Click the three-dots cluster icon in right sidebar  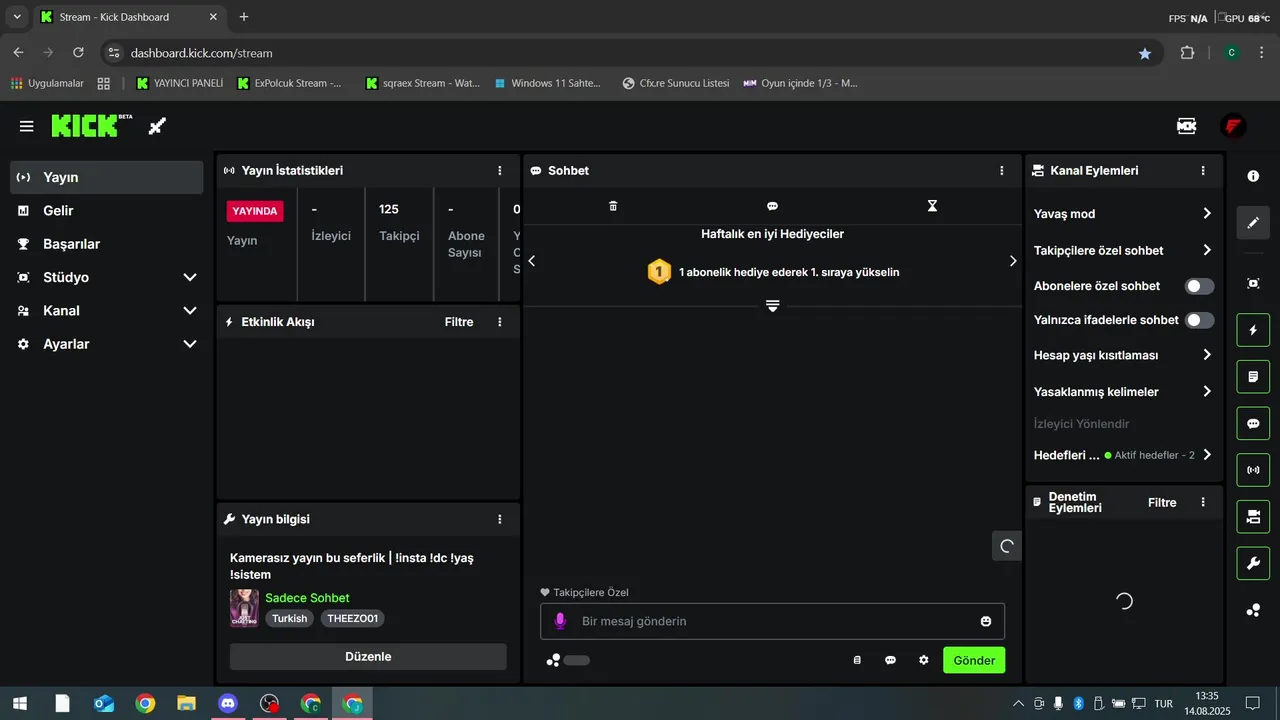click(1253, 610)
